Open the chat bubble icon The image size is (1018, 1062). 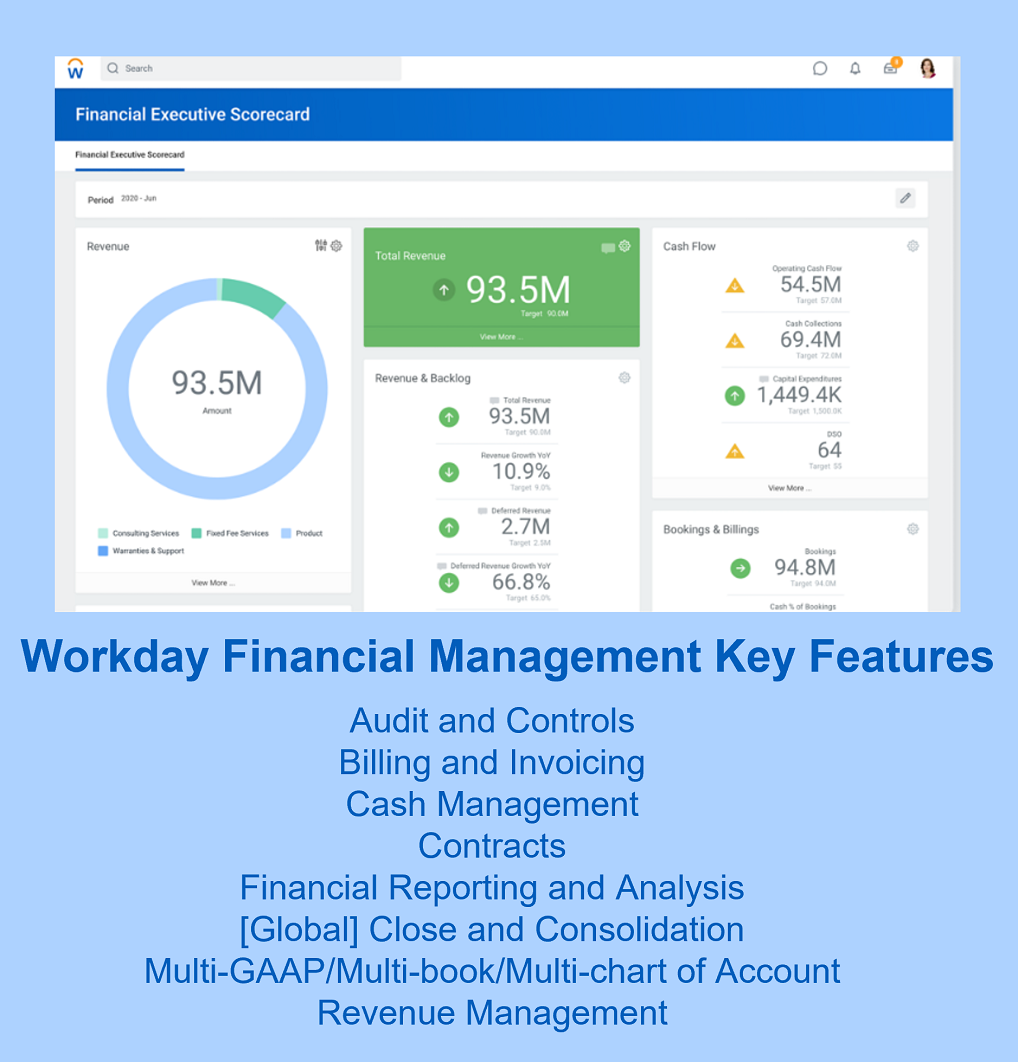(x=820, y=68)
